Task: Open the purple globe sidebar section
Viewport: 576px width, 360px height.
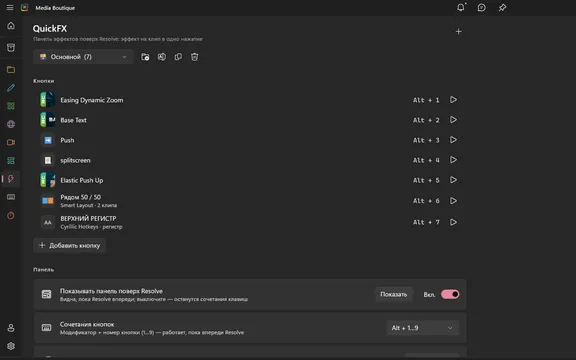Action: pyautogui.click(x=11, y=124)
